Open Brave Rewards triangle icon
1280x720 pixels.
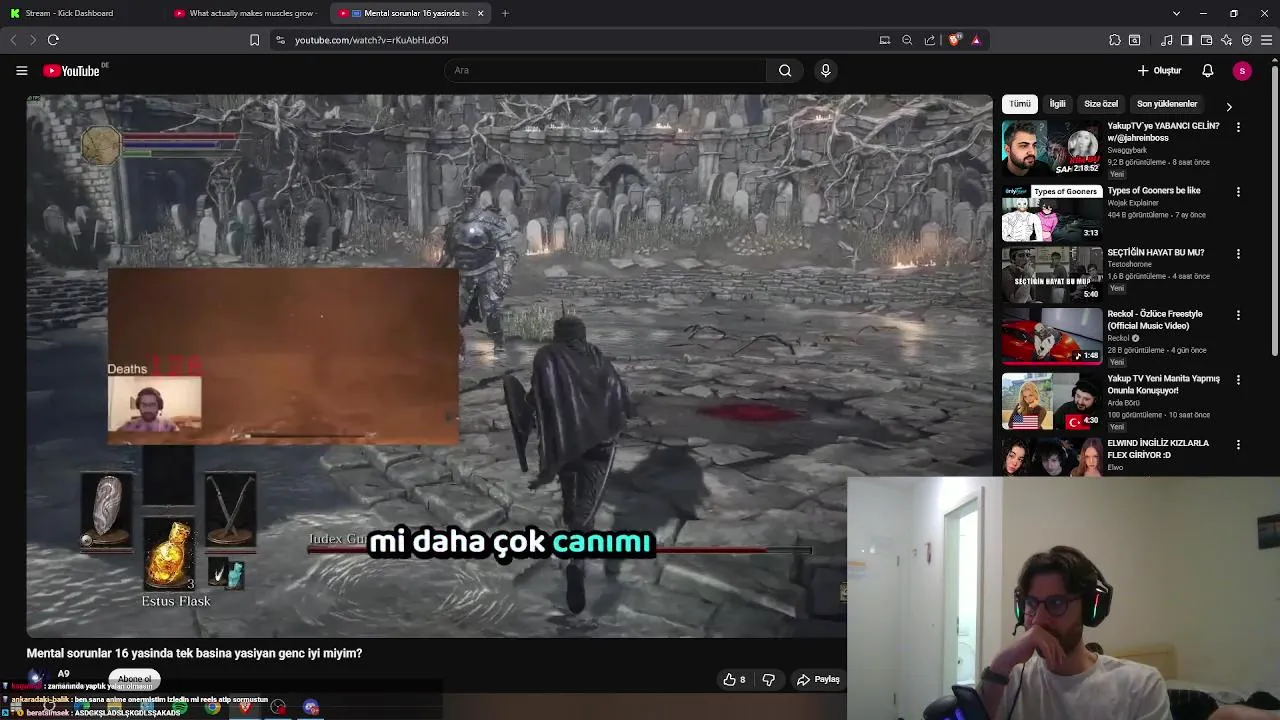[976, 40]
